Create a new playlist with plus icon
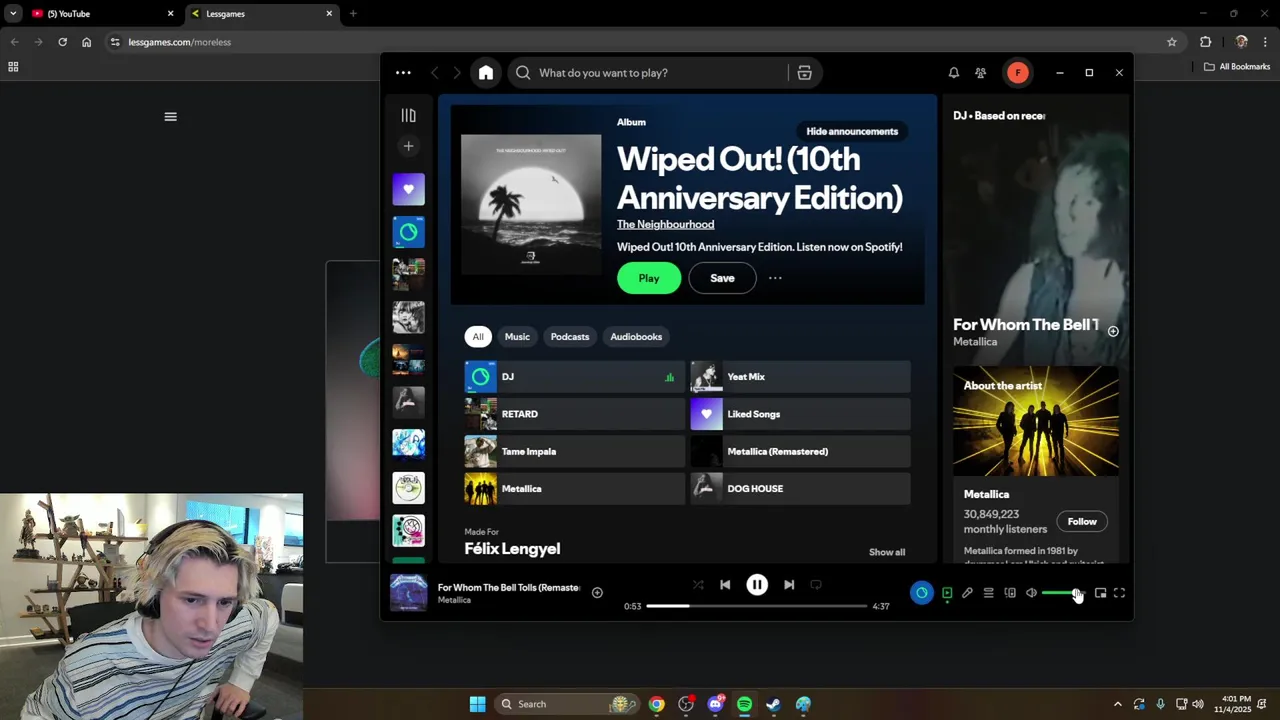The height and width of the screenshot is (720, 1280). point(408,146)
